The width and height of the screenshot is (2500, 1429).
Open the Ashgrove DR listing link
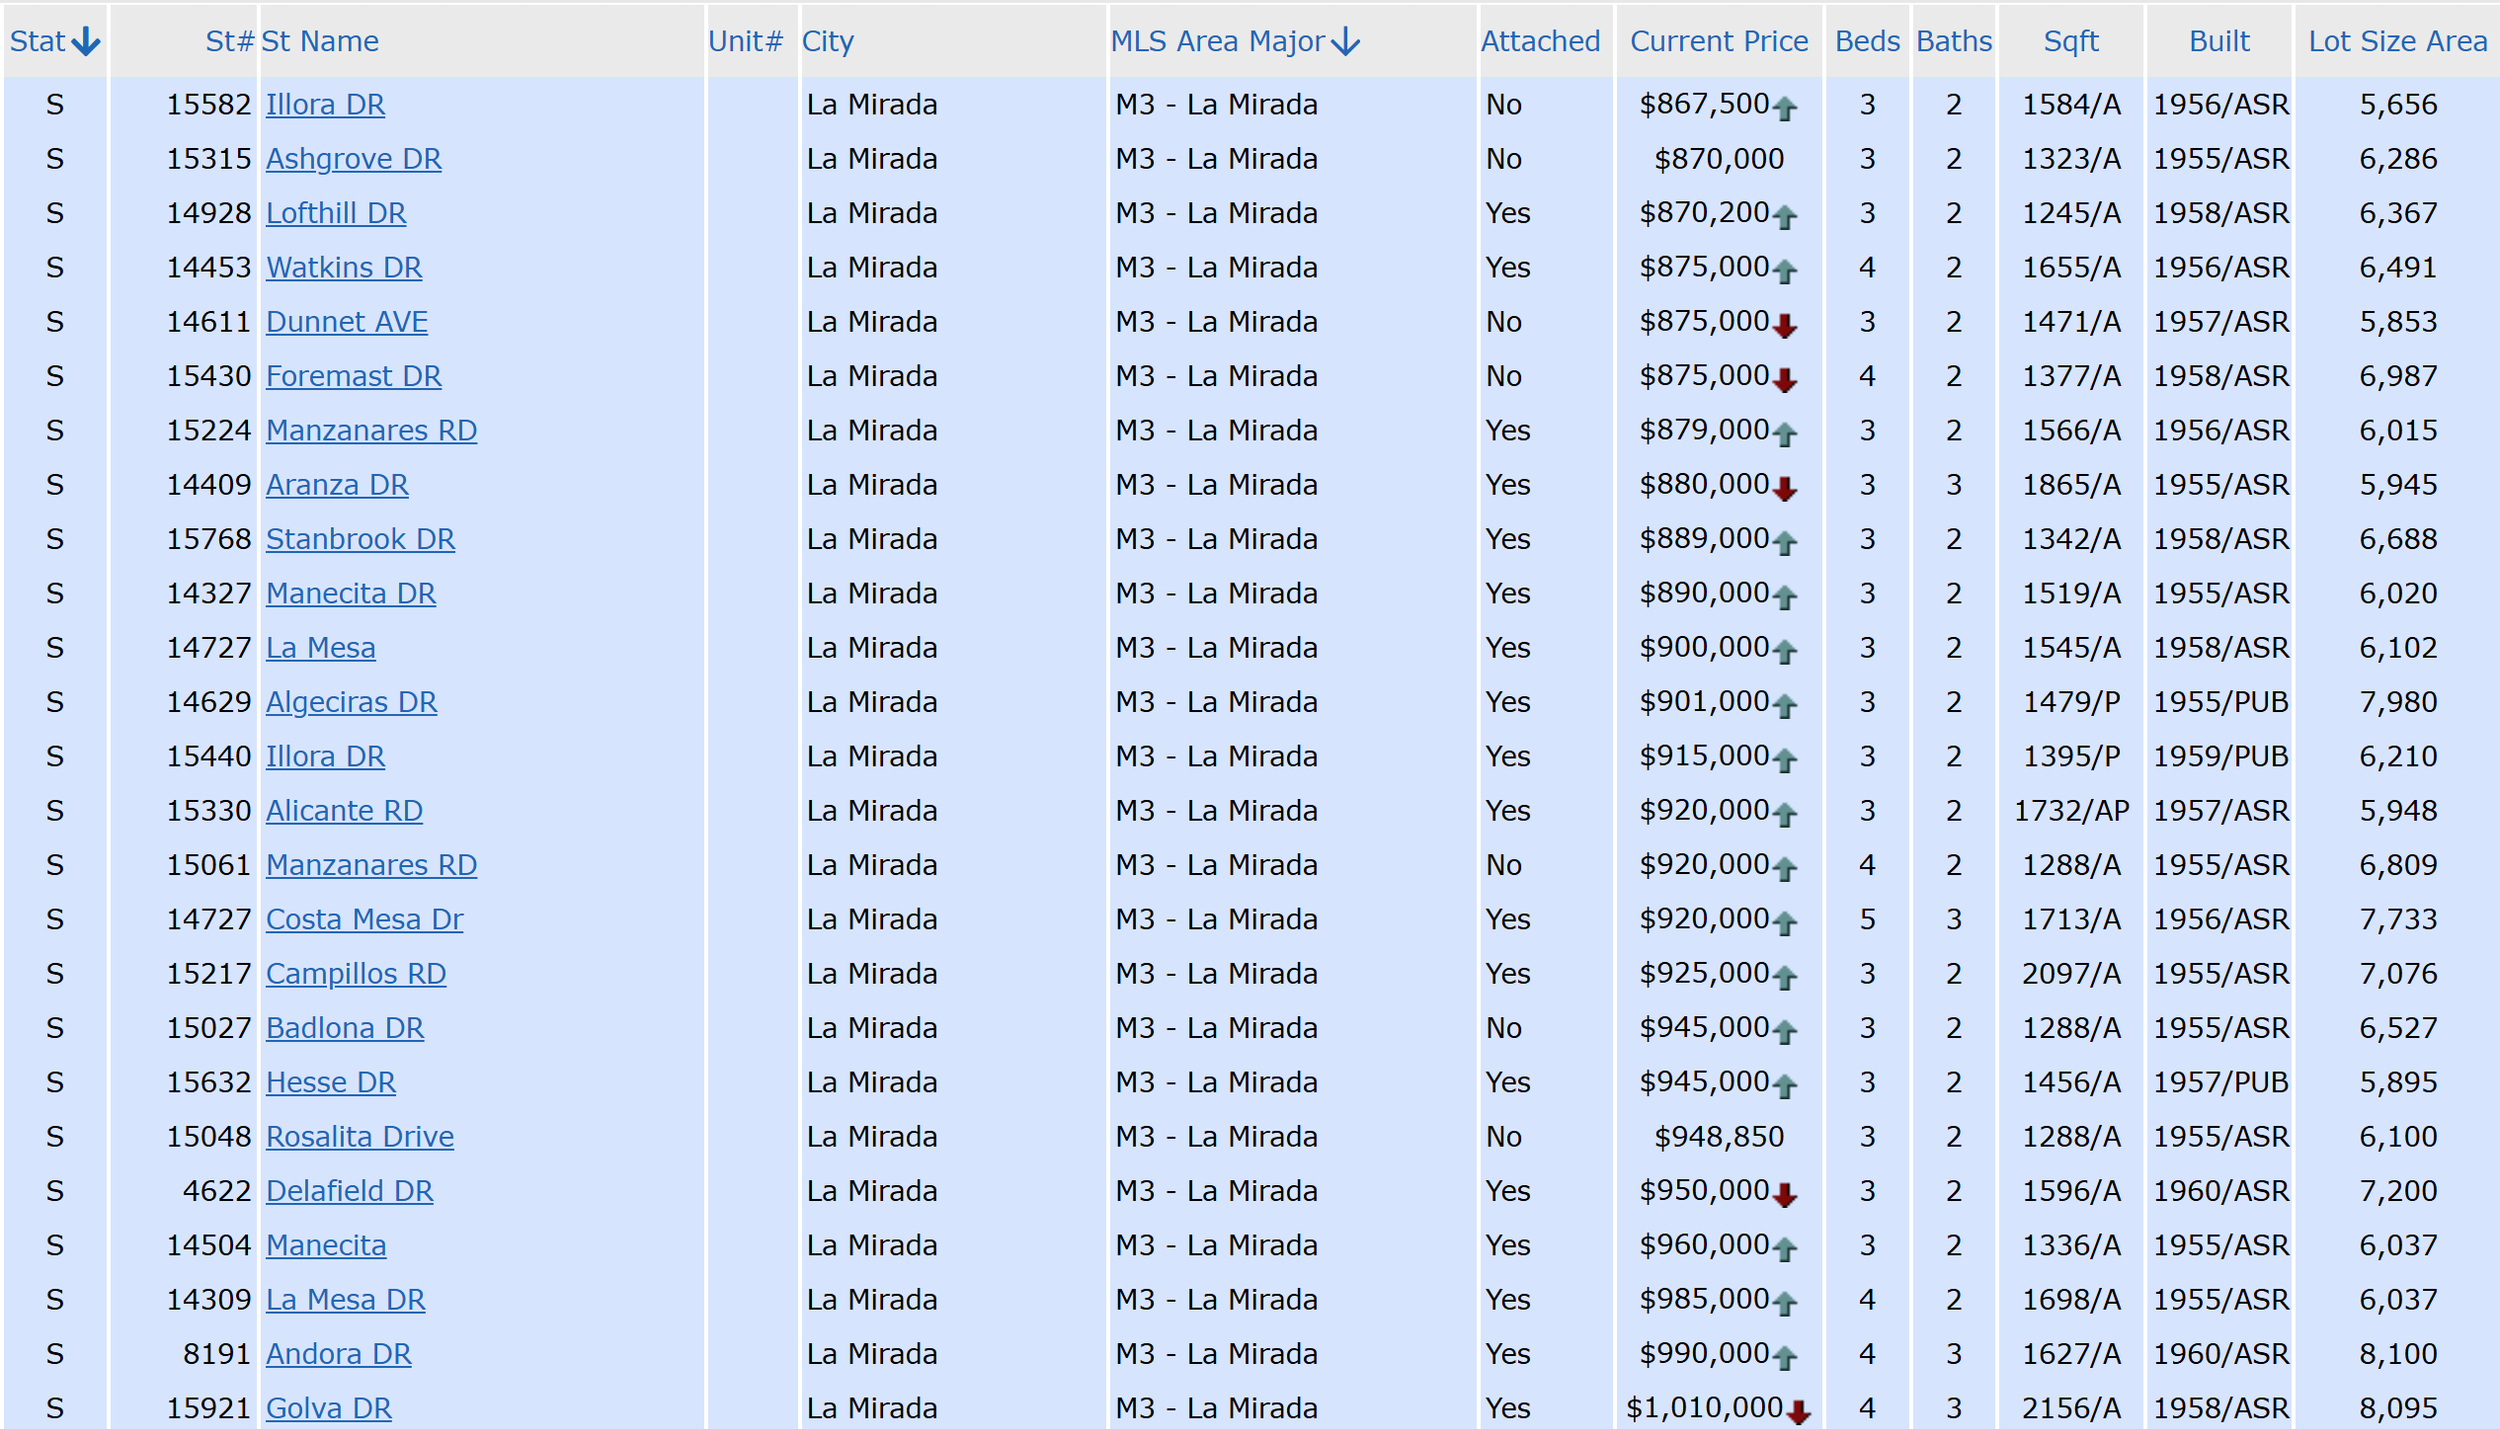click(x=353, y=159)
